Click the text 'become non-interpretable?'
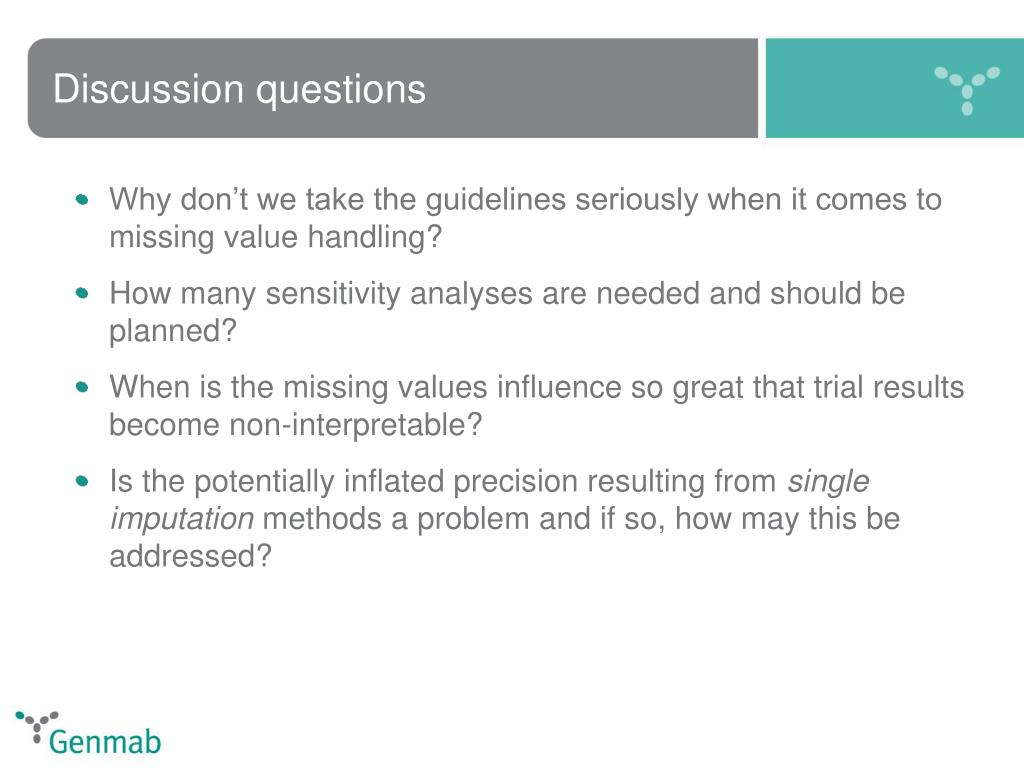 click(x=296, y=425)
